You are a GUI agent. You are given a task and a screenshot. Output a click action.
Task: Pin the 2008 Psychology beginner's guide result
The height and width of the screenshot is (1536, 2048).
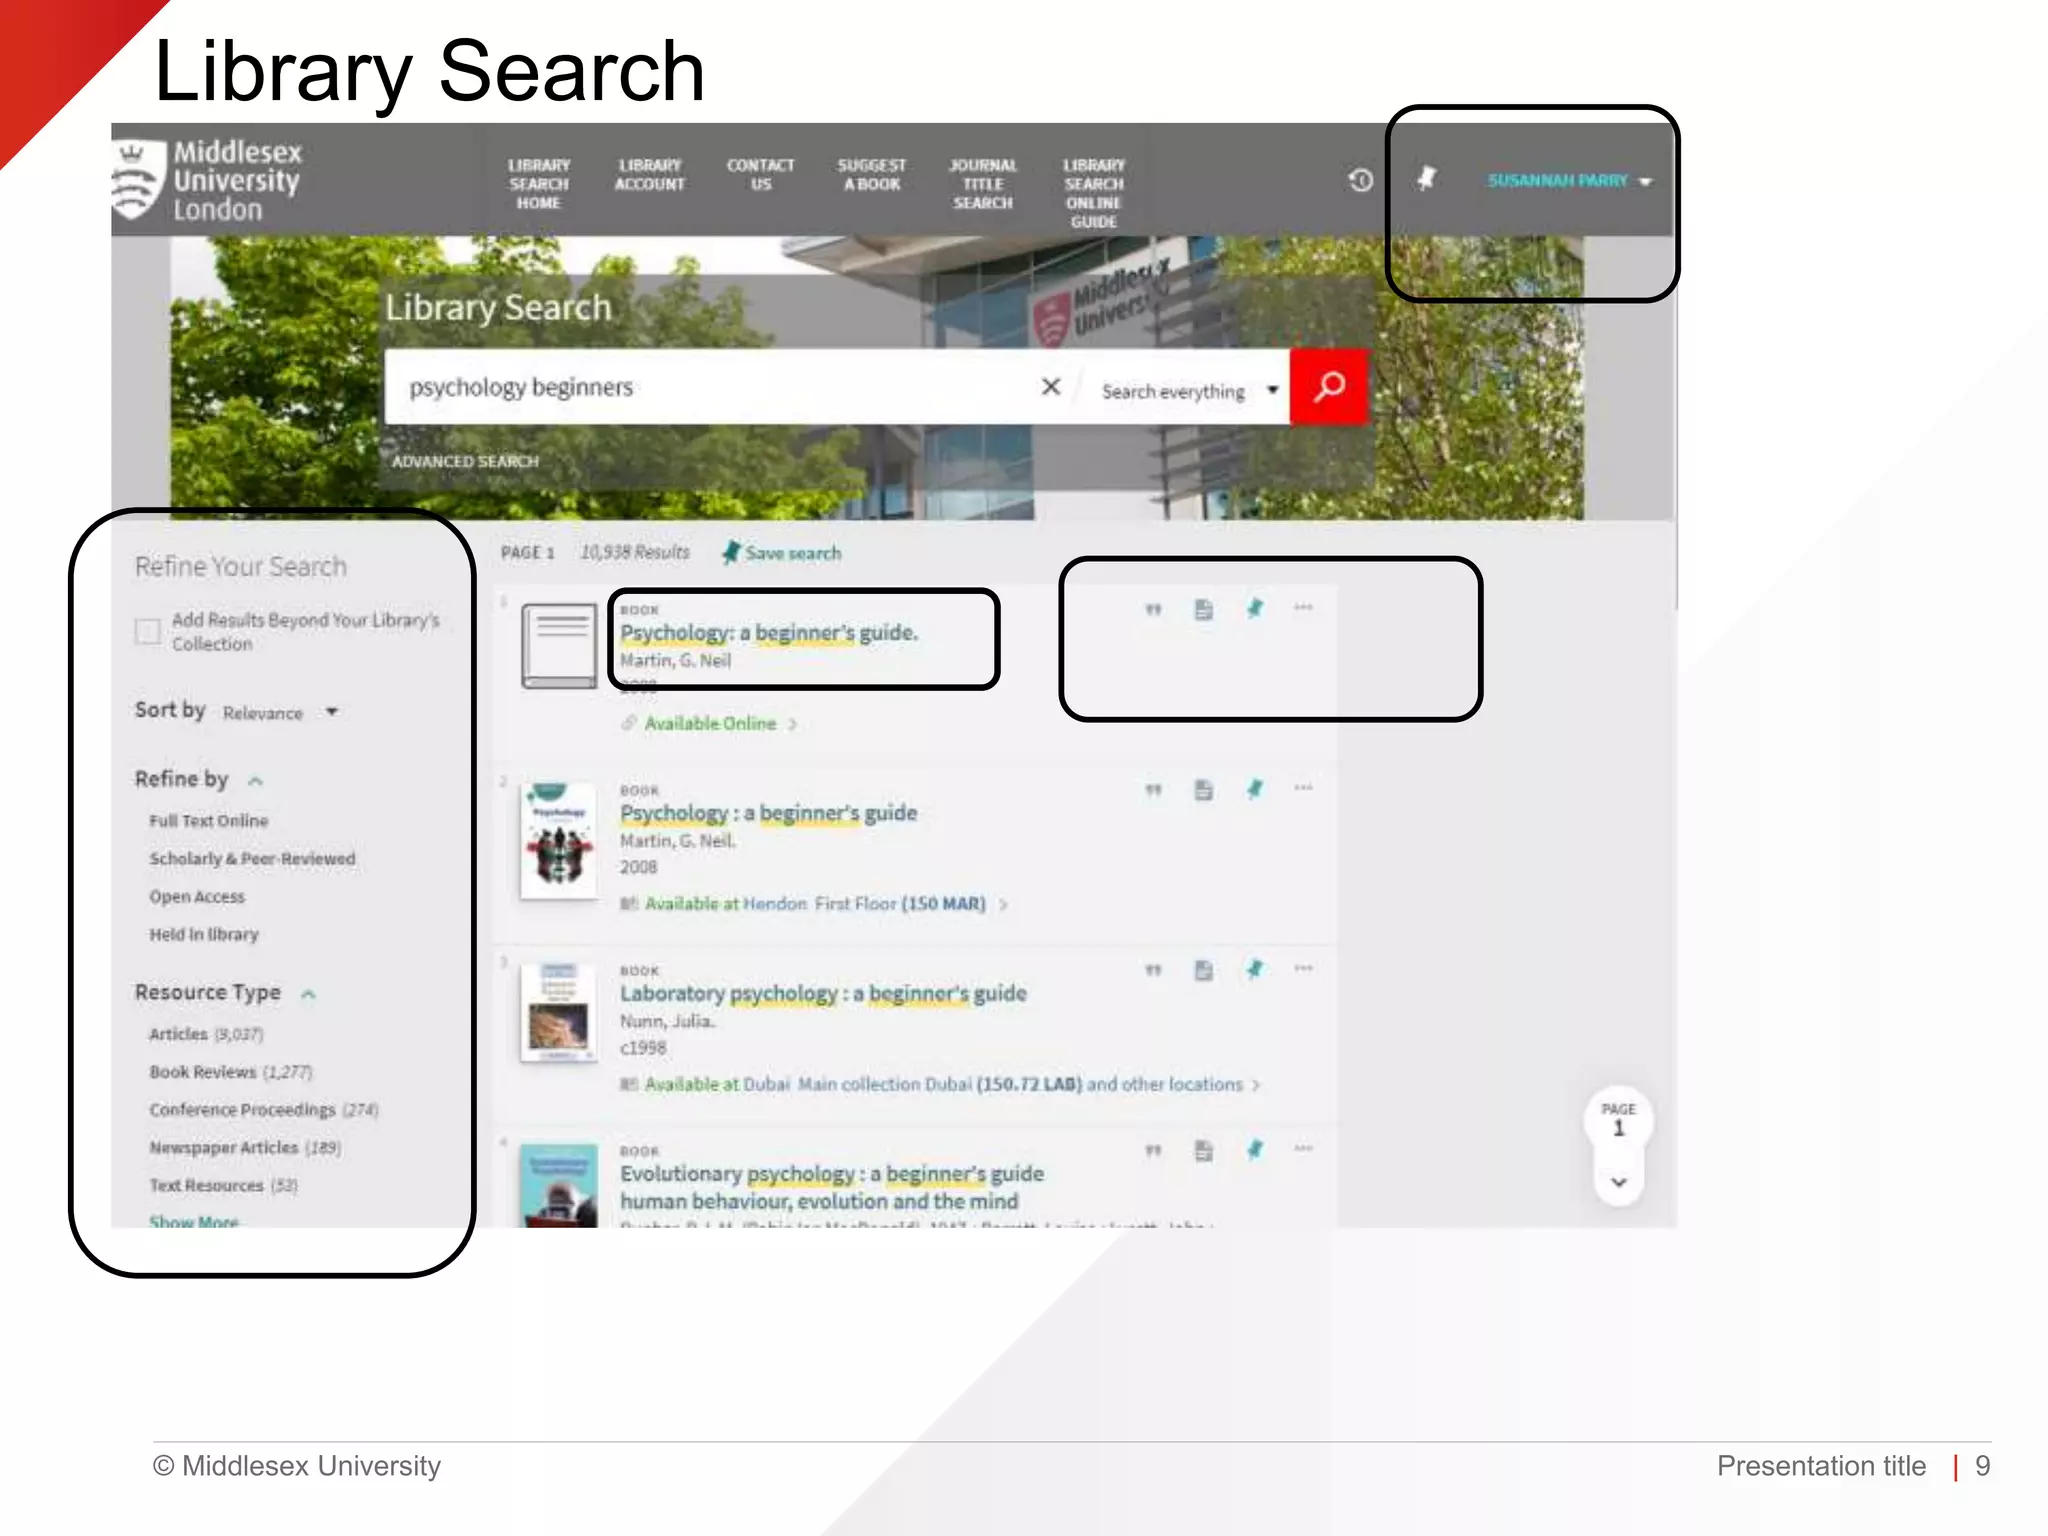(1255, 789)
